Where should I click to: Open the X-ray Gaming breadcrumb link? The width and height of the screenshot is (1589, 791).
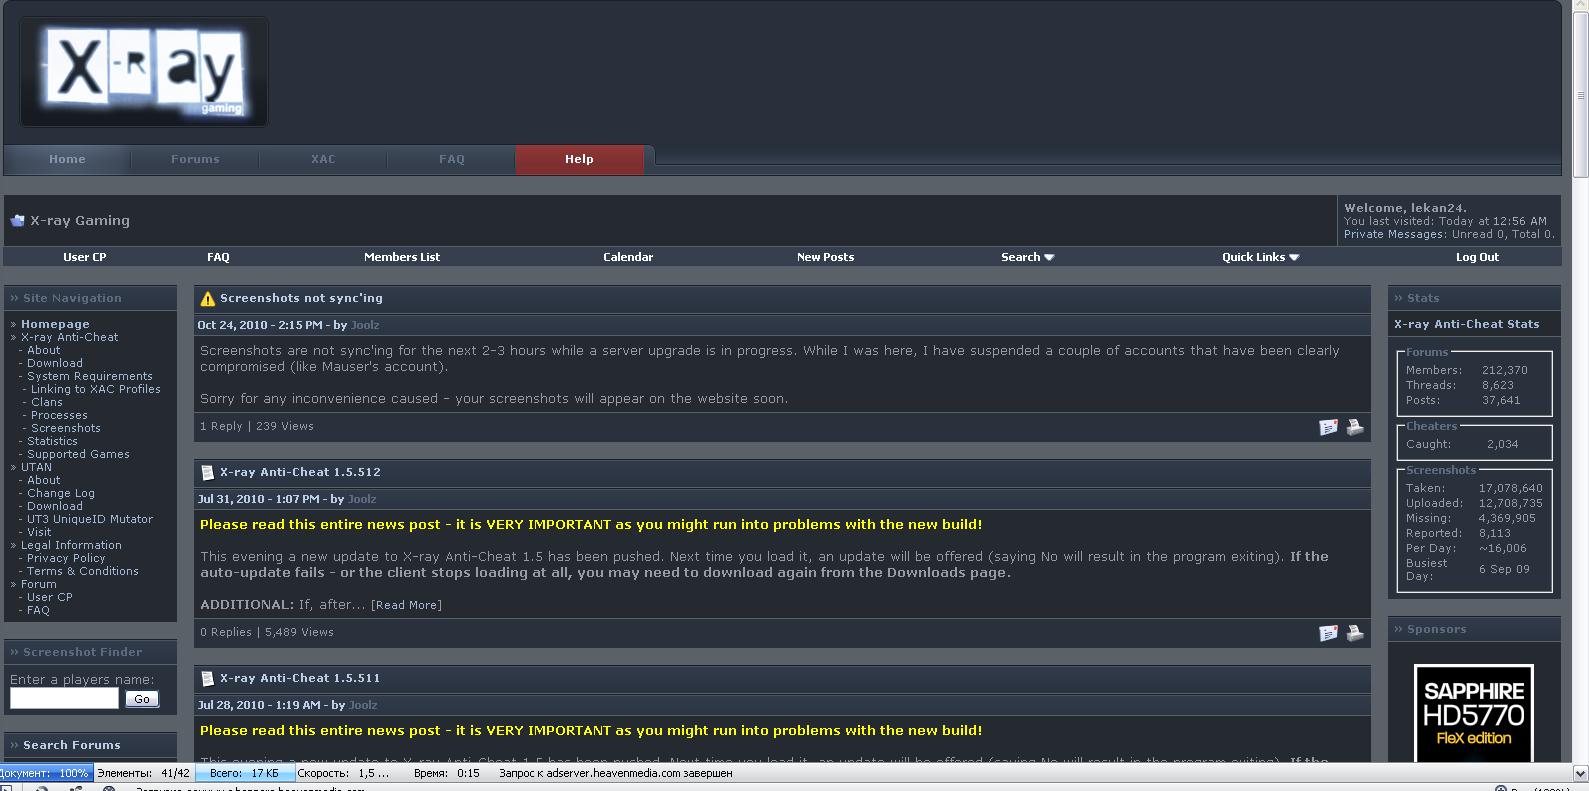click(80, 221)
